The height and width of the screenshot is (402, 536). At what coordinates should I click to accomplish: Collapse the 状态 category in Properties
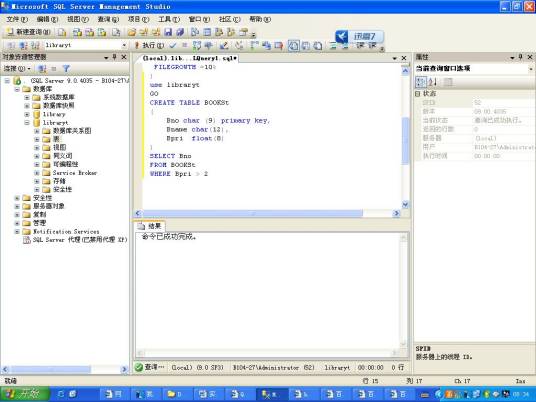417,94
